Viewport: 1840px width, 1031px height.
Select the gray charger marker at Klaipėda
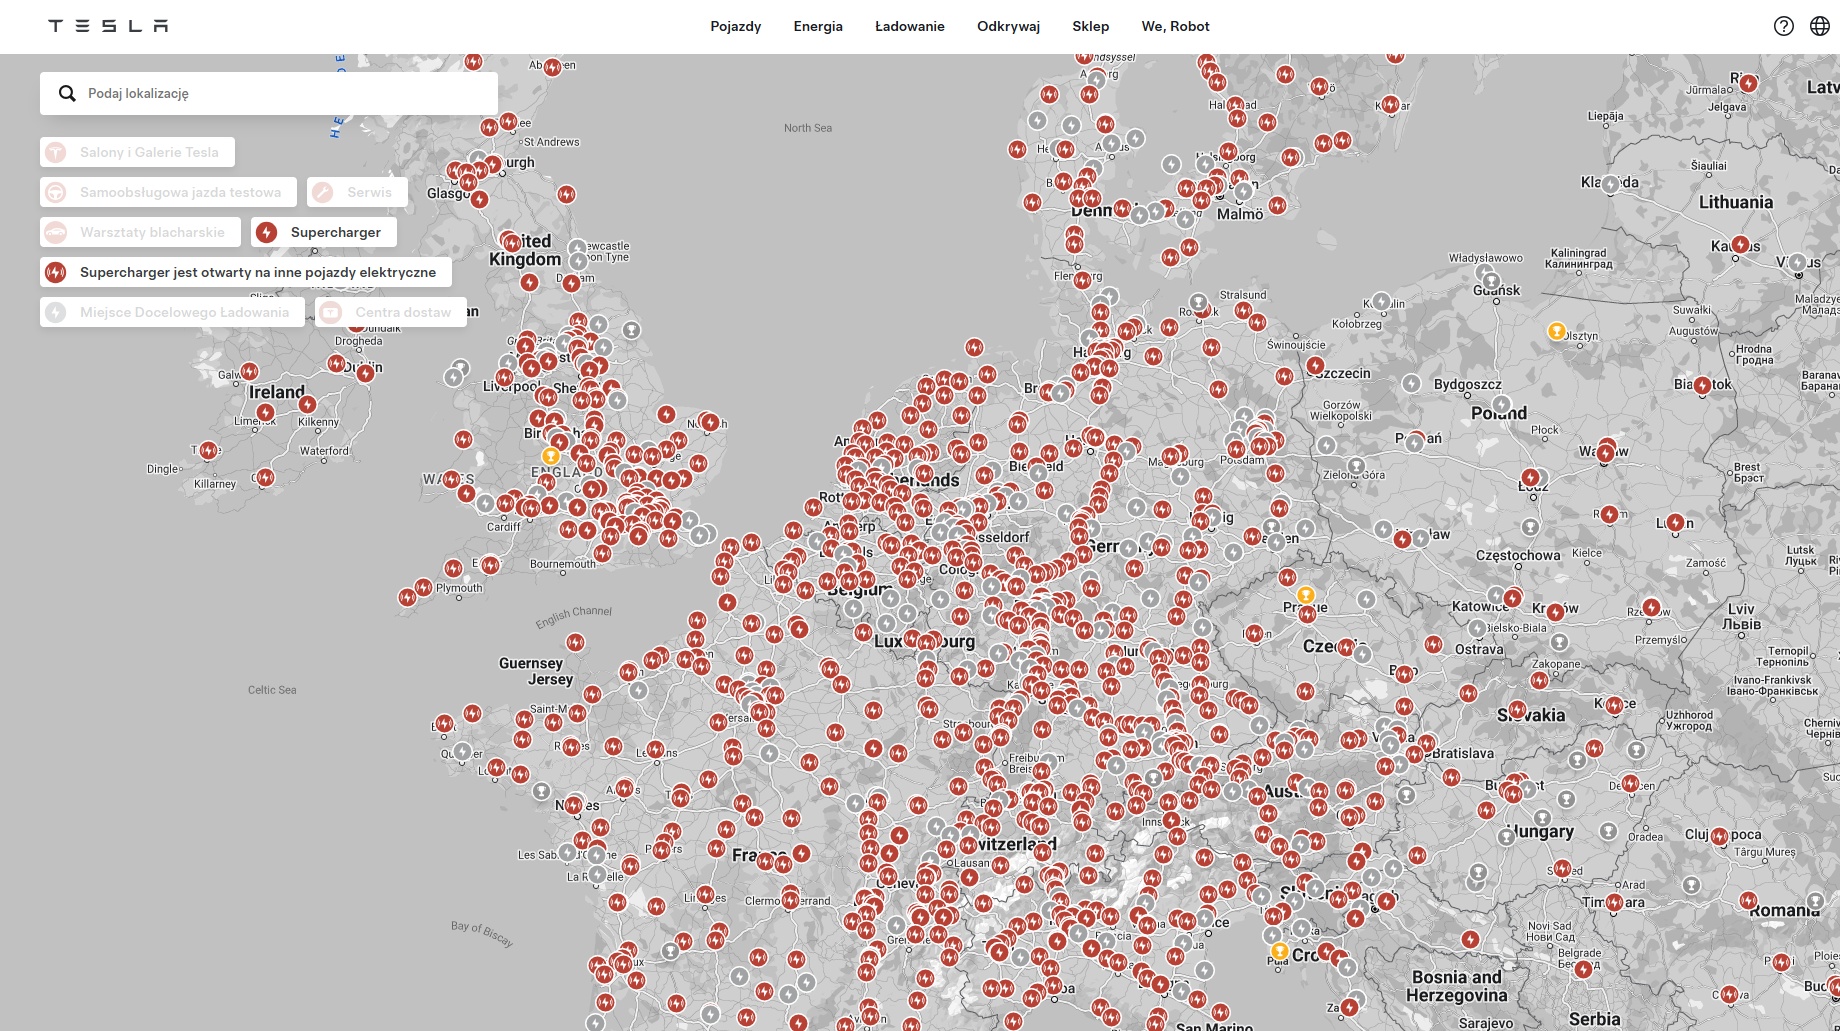pos(1610,184)
